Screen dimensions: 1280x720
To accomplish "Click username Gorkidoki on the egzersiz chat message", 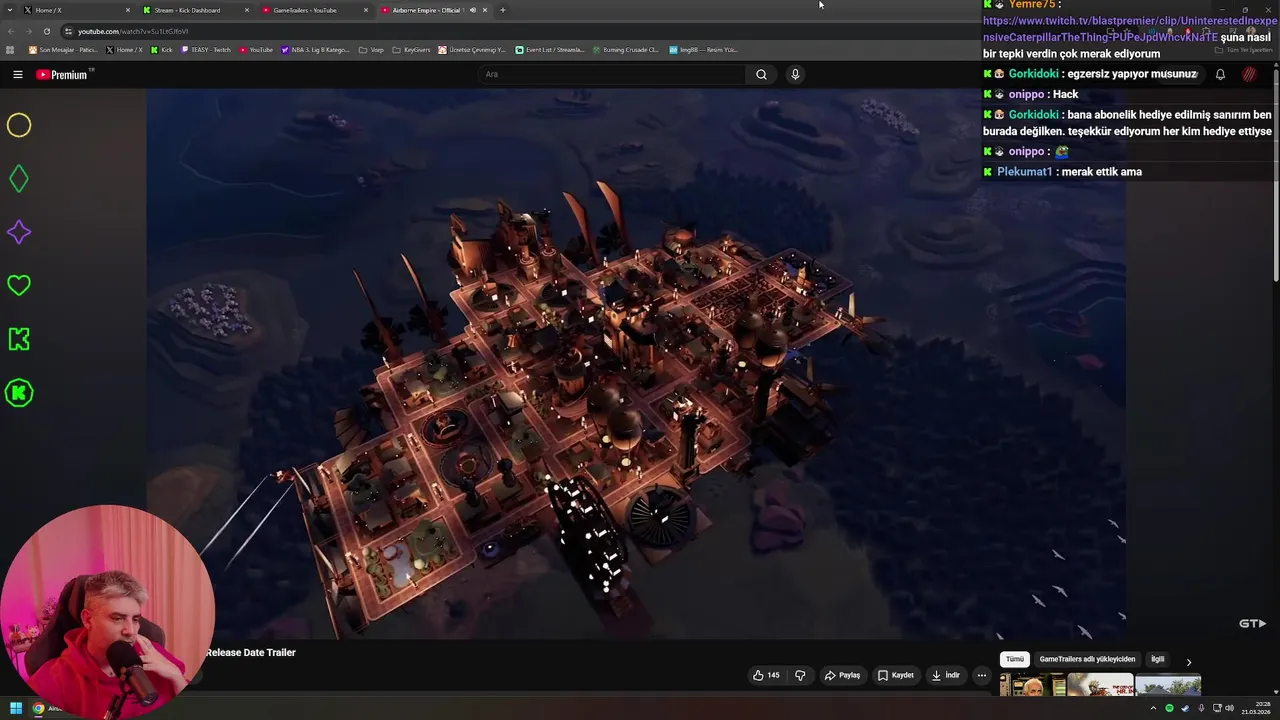I will [1033, 74].
